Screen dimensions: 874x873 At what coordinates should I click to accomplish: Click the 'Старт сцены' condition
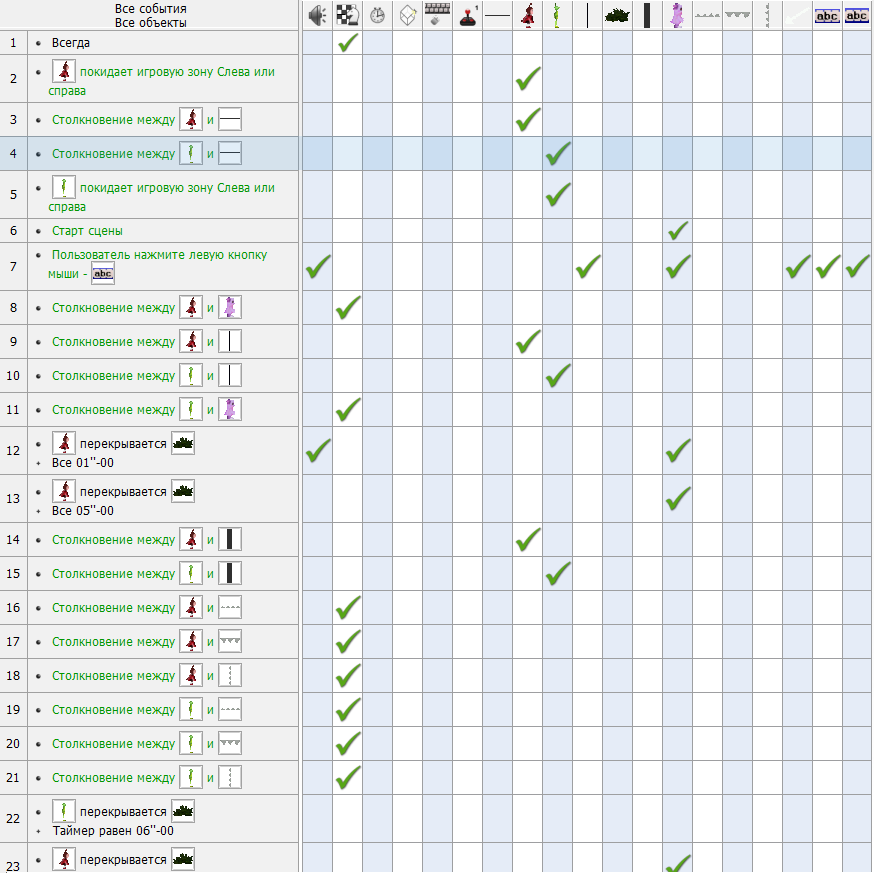(x=87, y=231)
